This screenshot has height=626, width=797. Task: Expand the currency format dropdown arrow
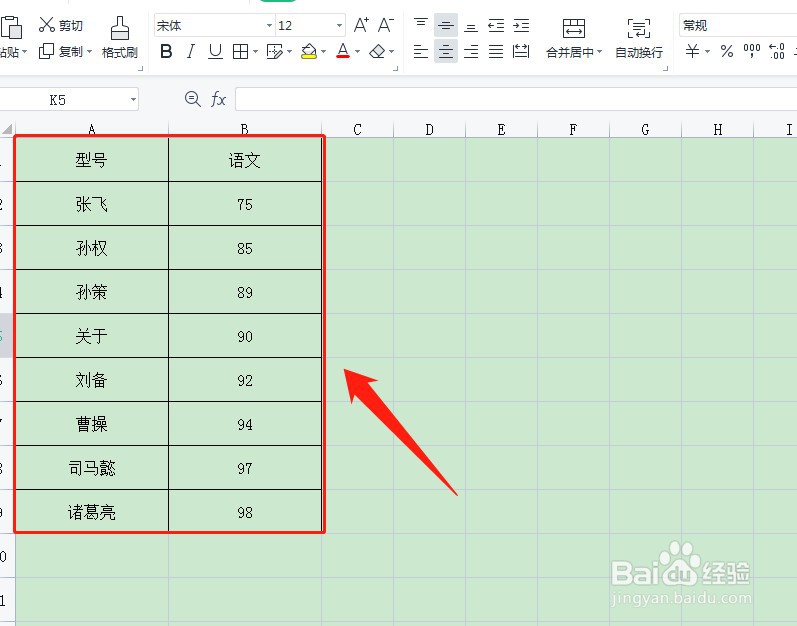point(707,52)
